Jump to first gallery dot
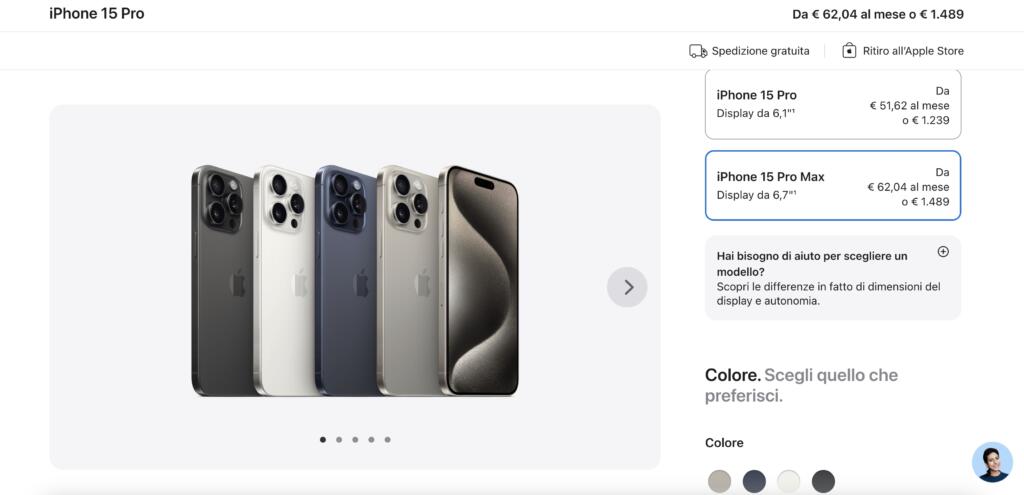 (323, 439)
